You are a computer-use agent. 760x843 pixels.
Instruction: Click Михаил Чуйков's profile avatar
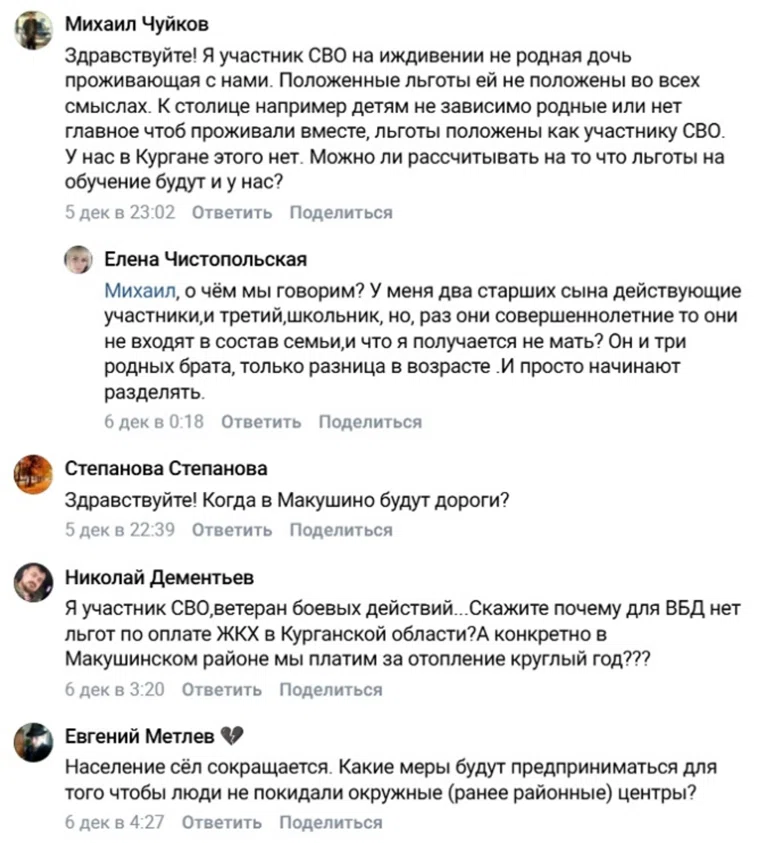[x=33, y=31]
